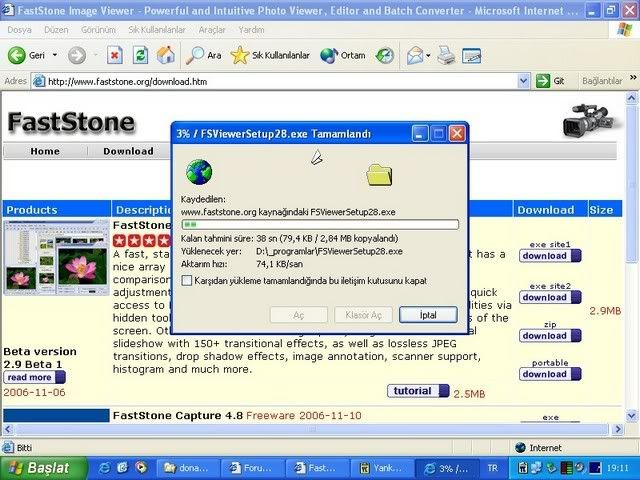Click the TR language indicator

pos(493,468)
